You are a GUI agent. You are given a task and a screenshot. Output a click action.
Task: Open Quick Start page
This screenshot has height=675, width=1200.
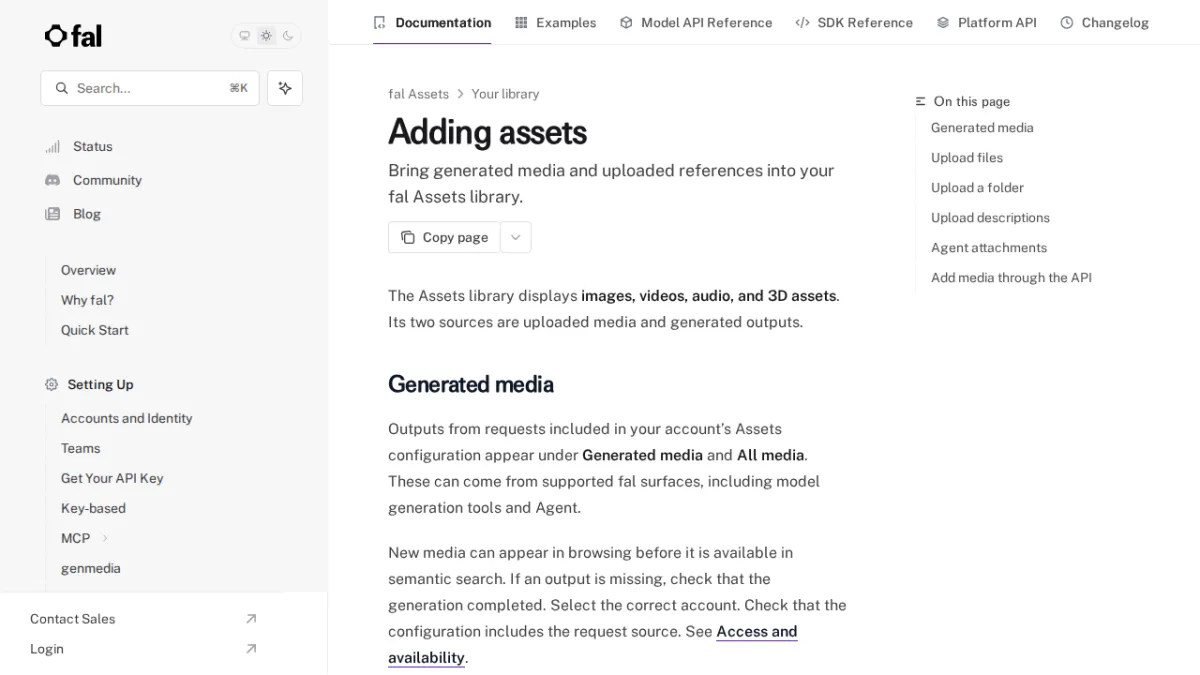(x=95, y=330)
